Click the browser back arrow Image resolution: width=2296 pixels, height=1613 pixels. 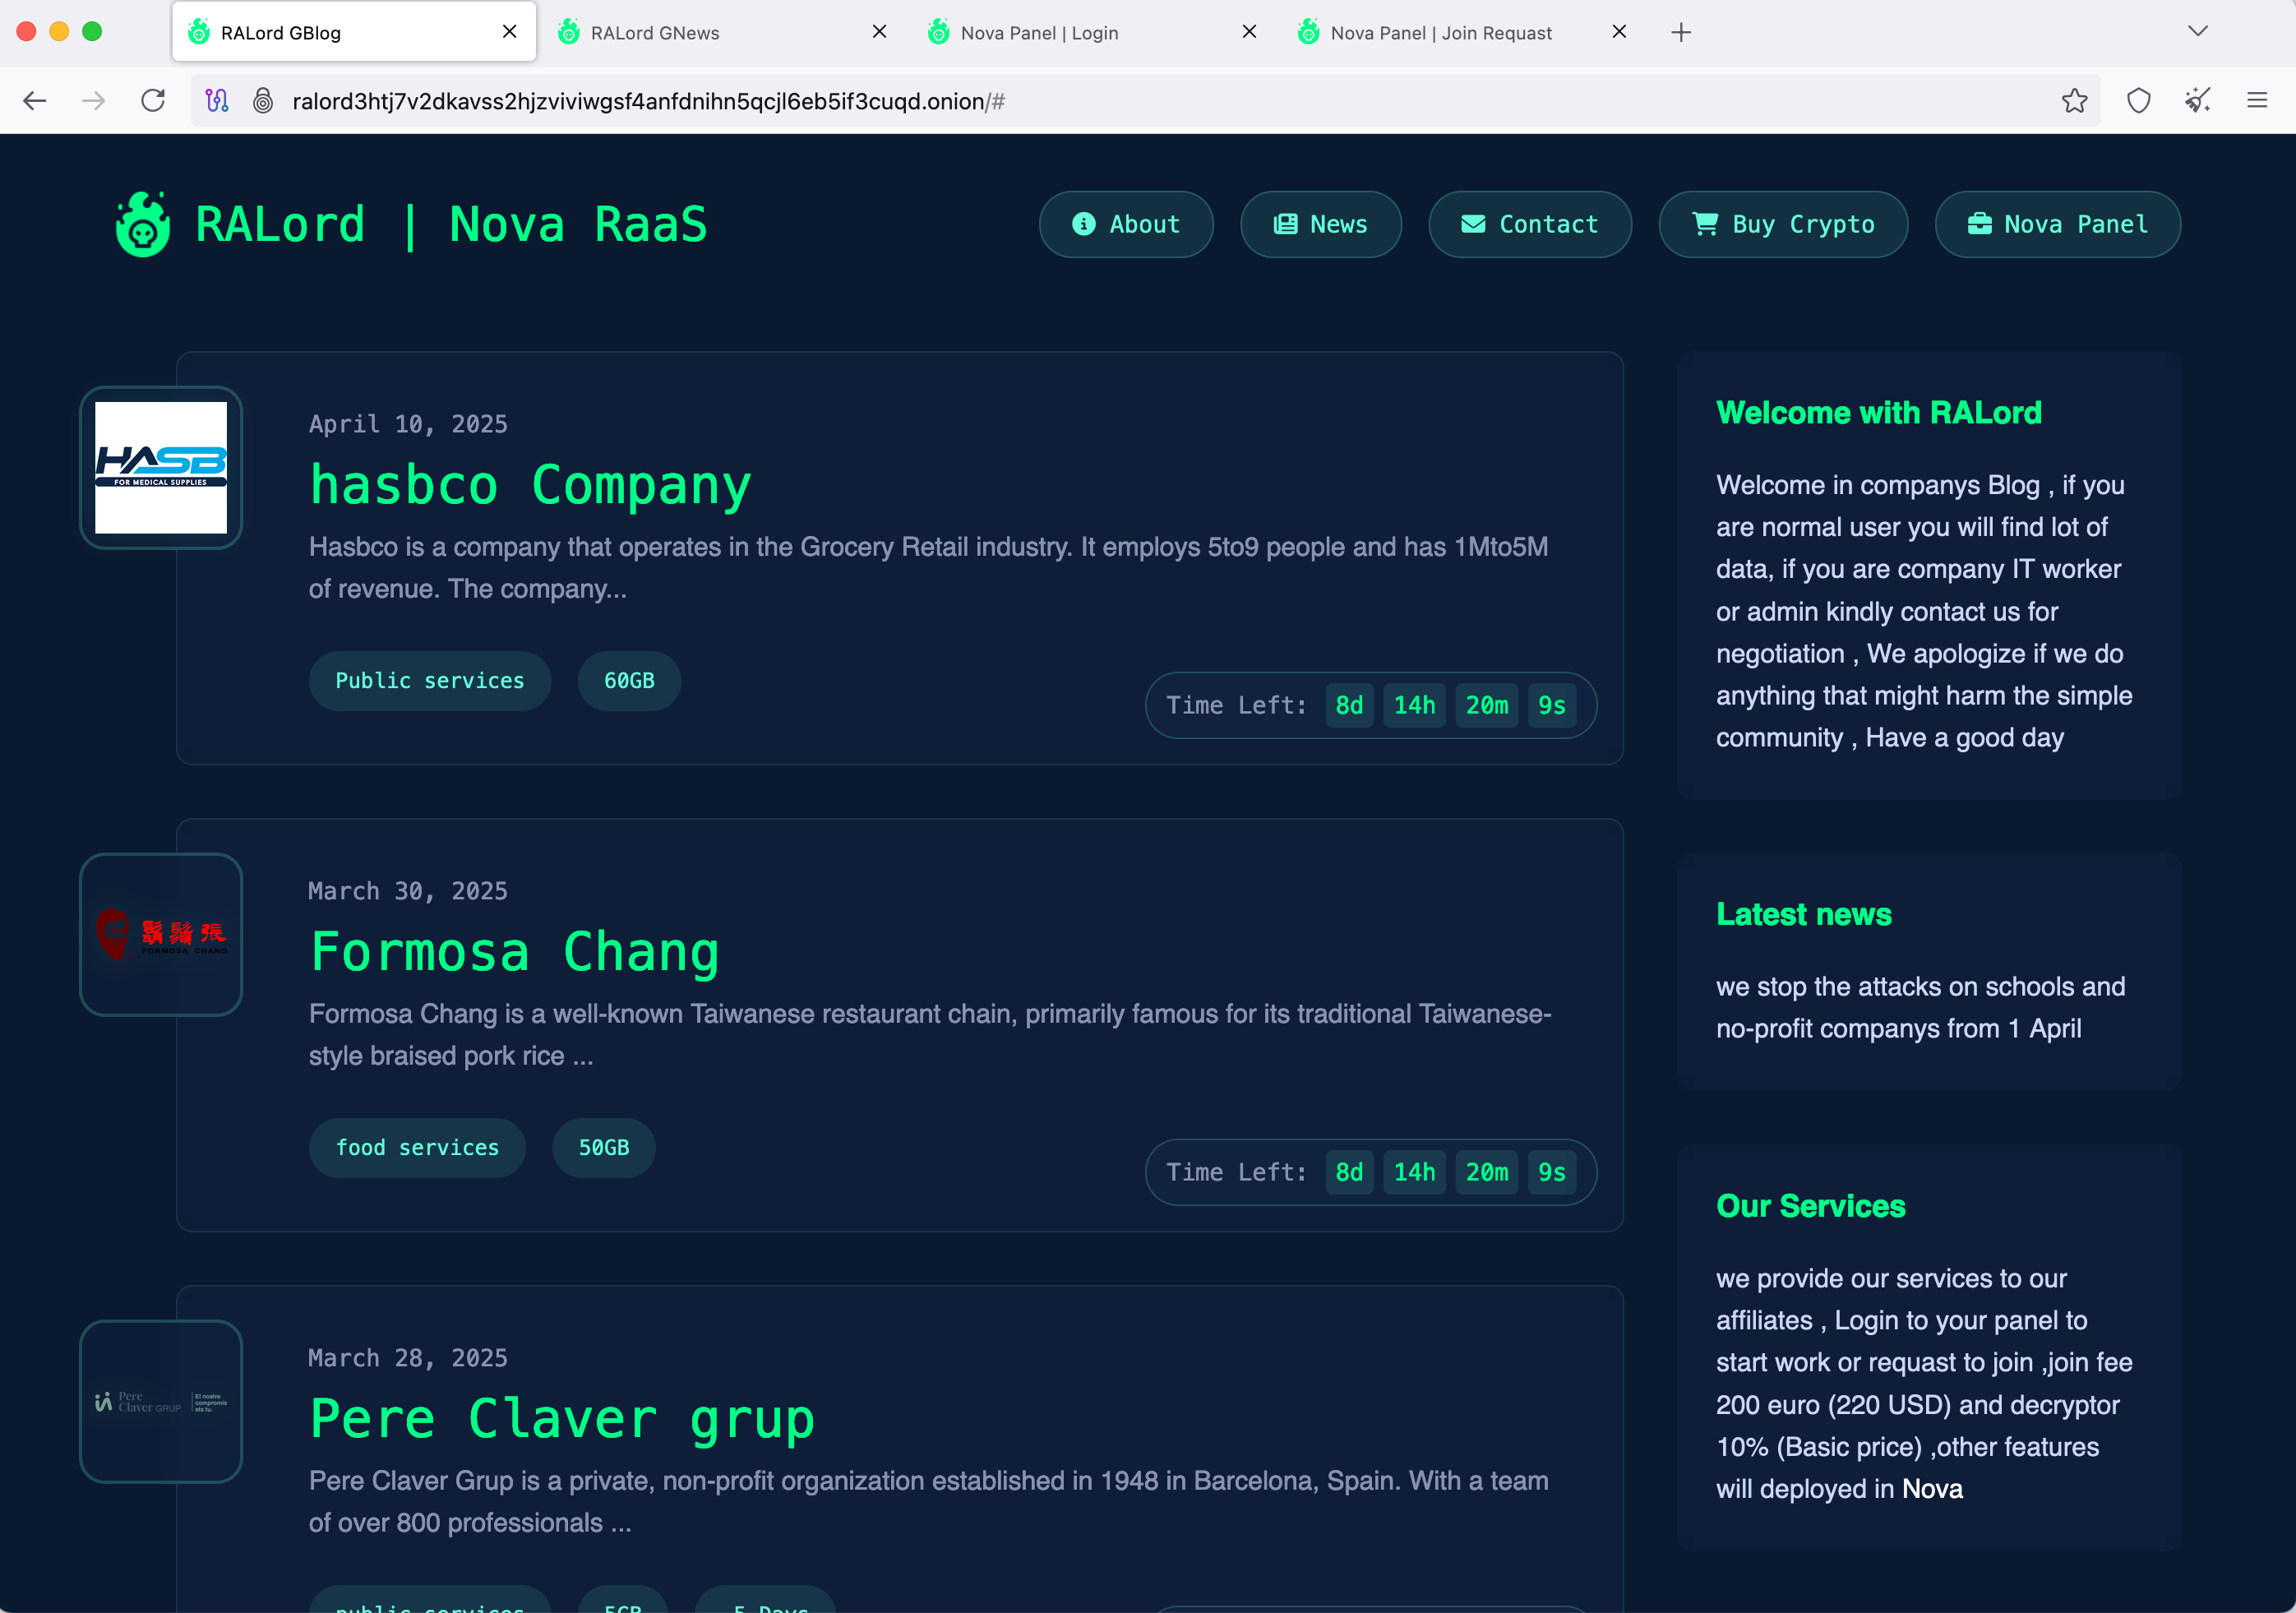click(x=35, y=101)
